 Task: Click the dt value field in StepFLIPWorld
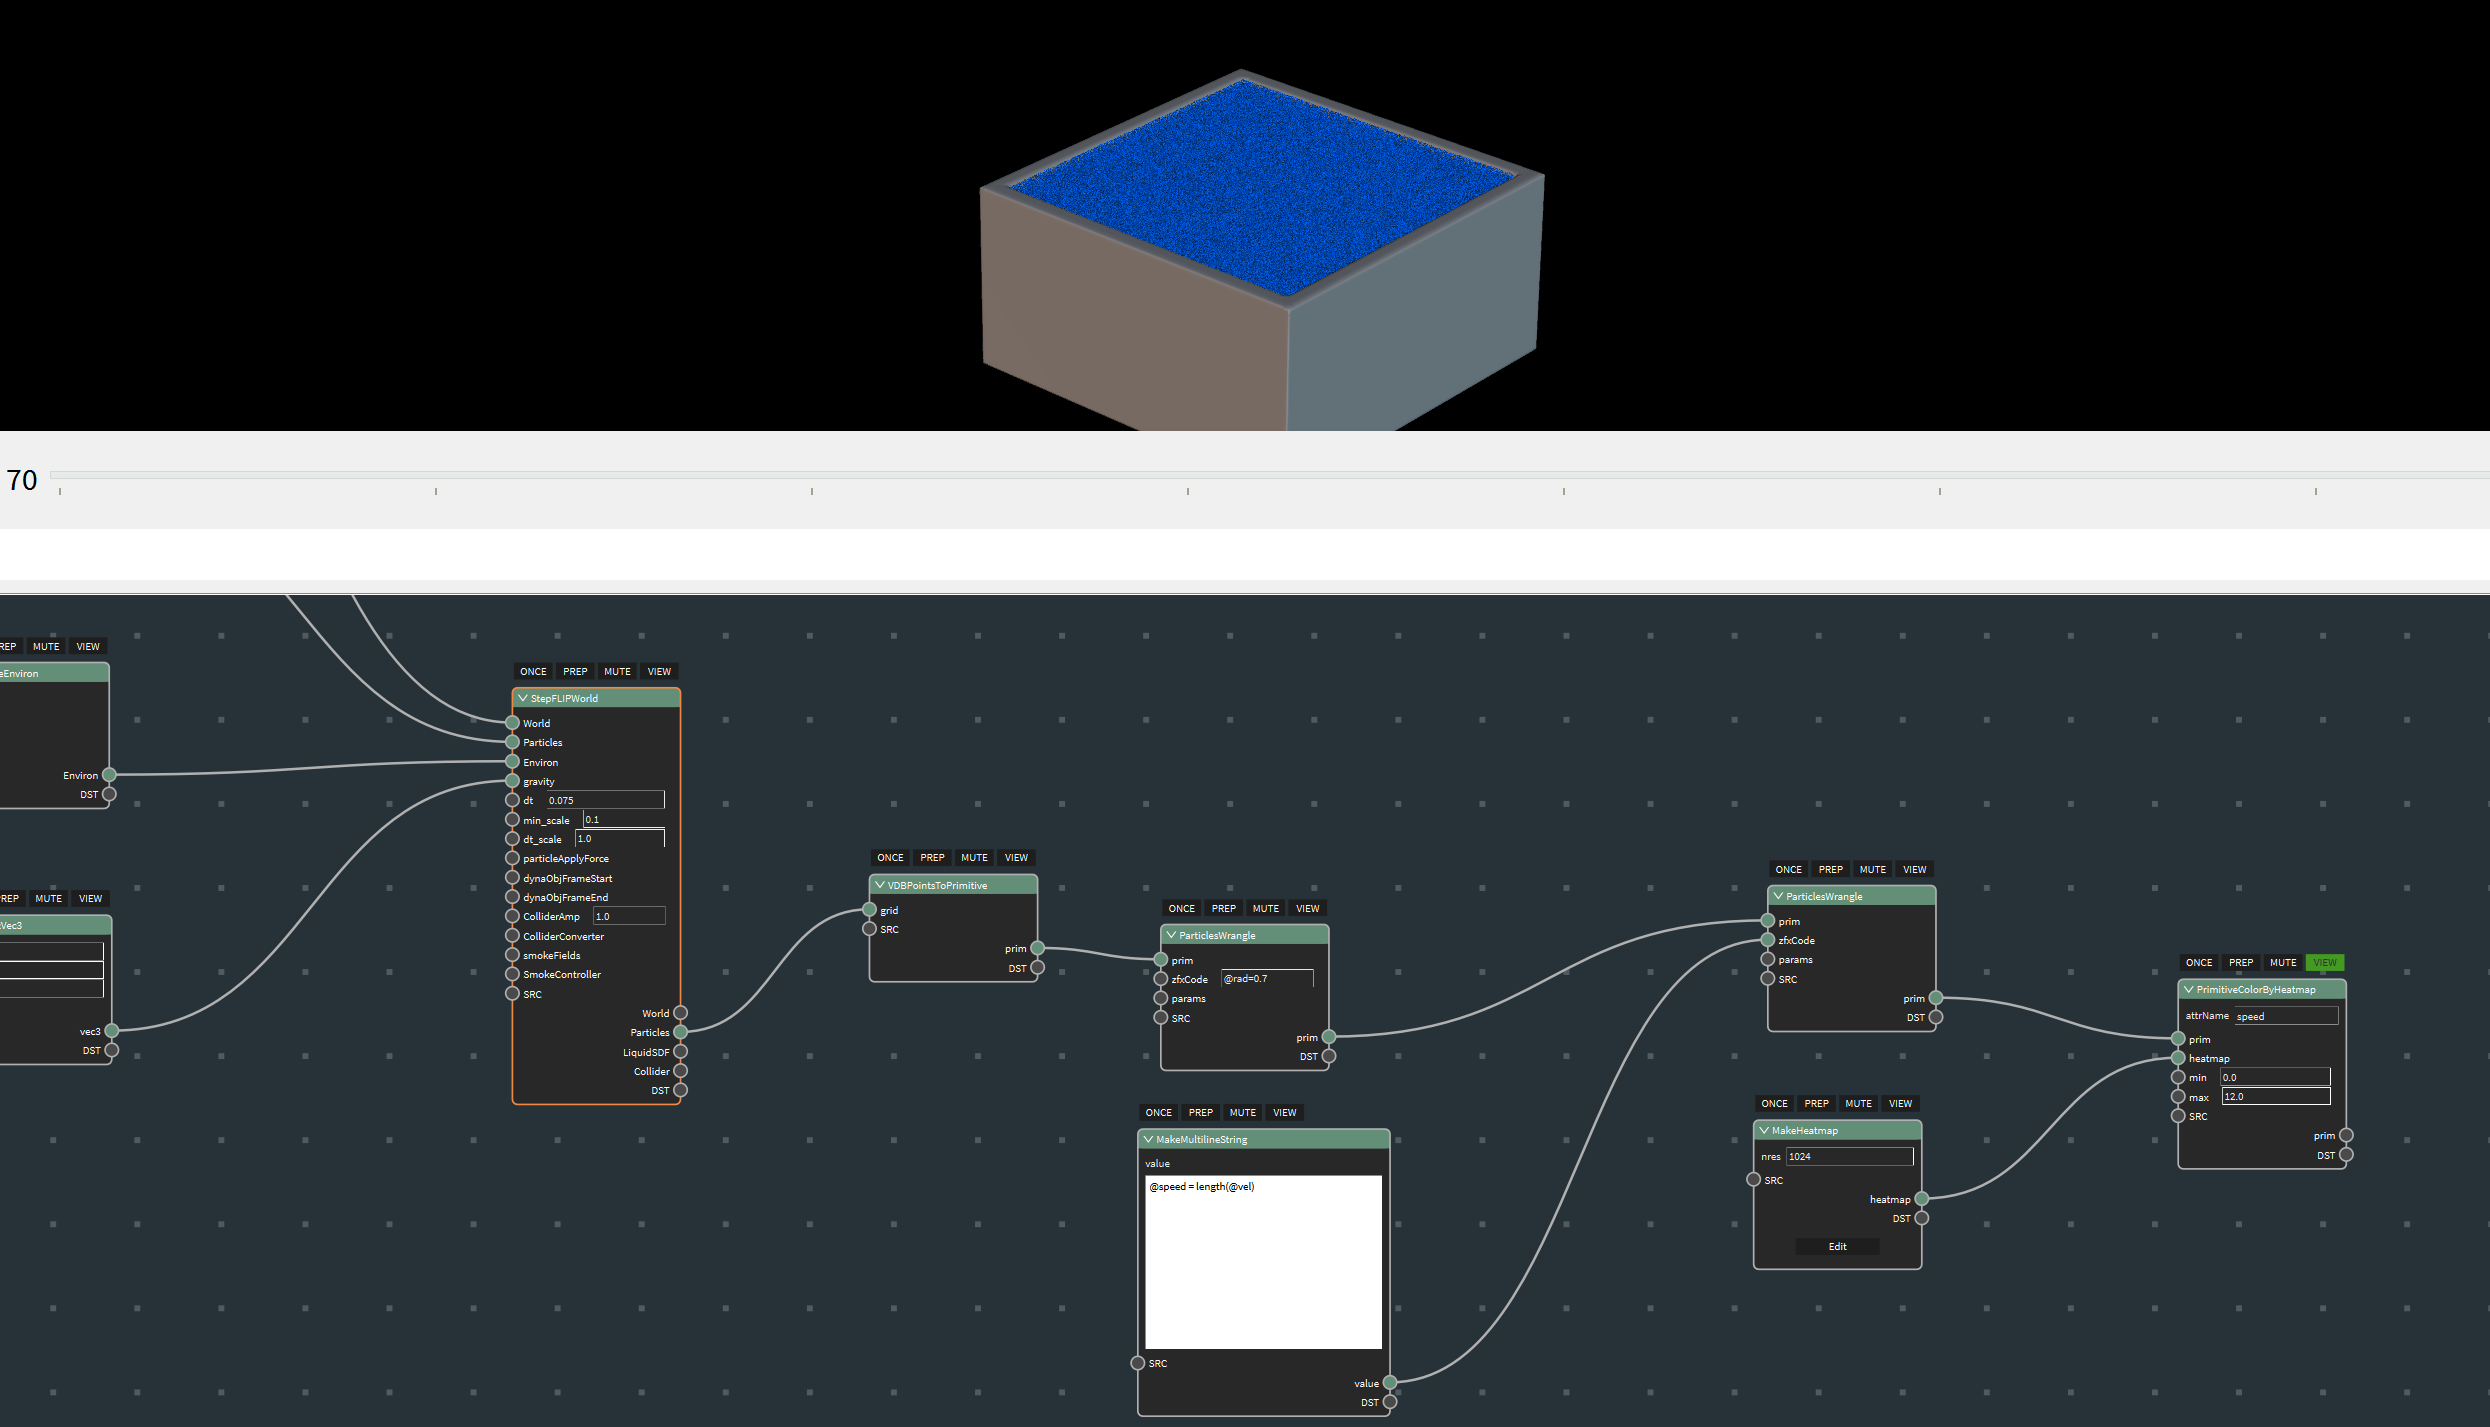tap(604, 800)
